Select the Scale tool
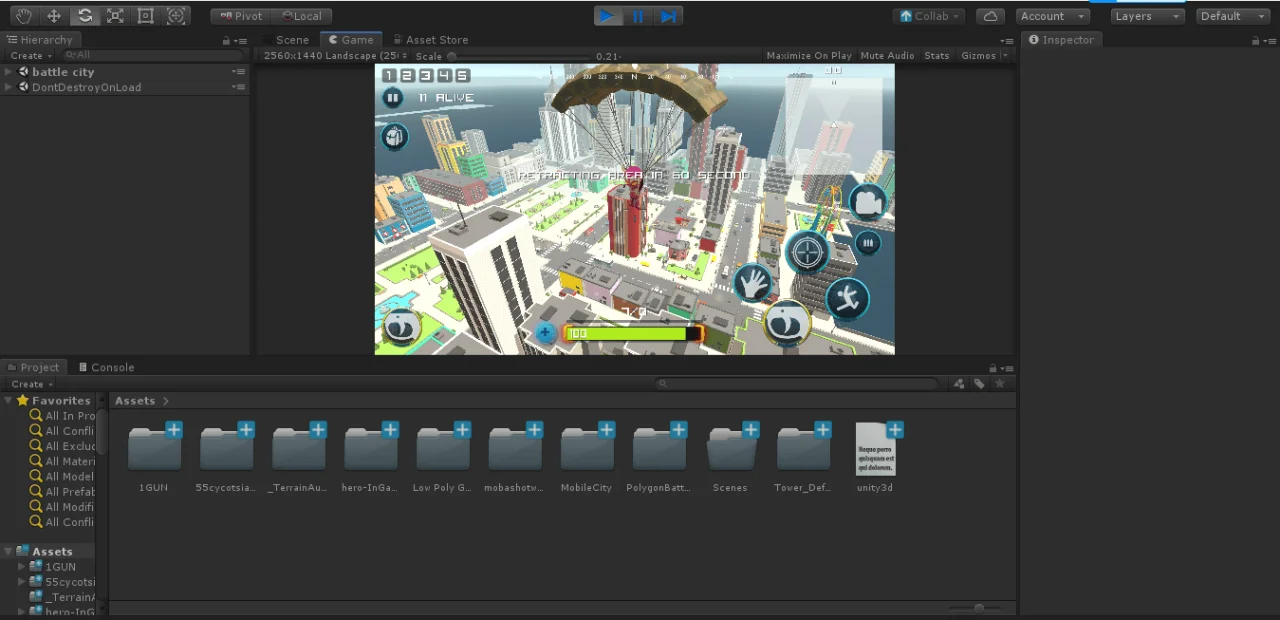This screenshot has height=620, width=1280. (x=115, y=16)
